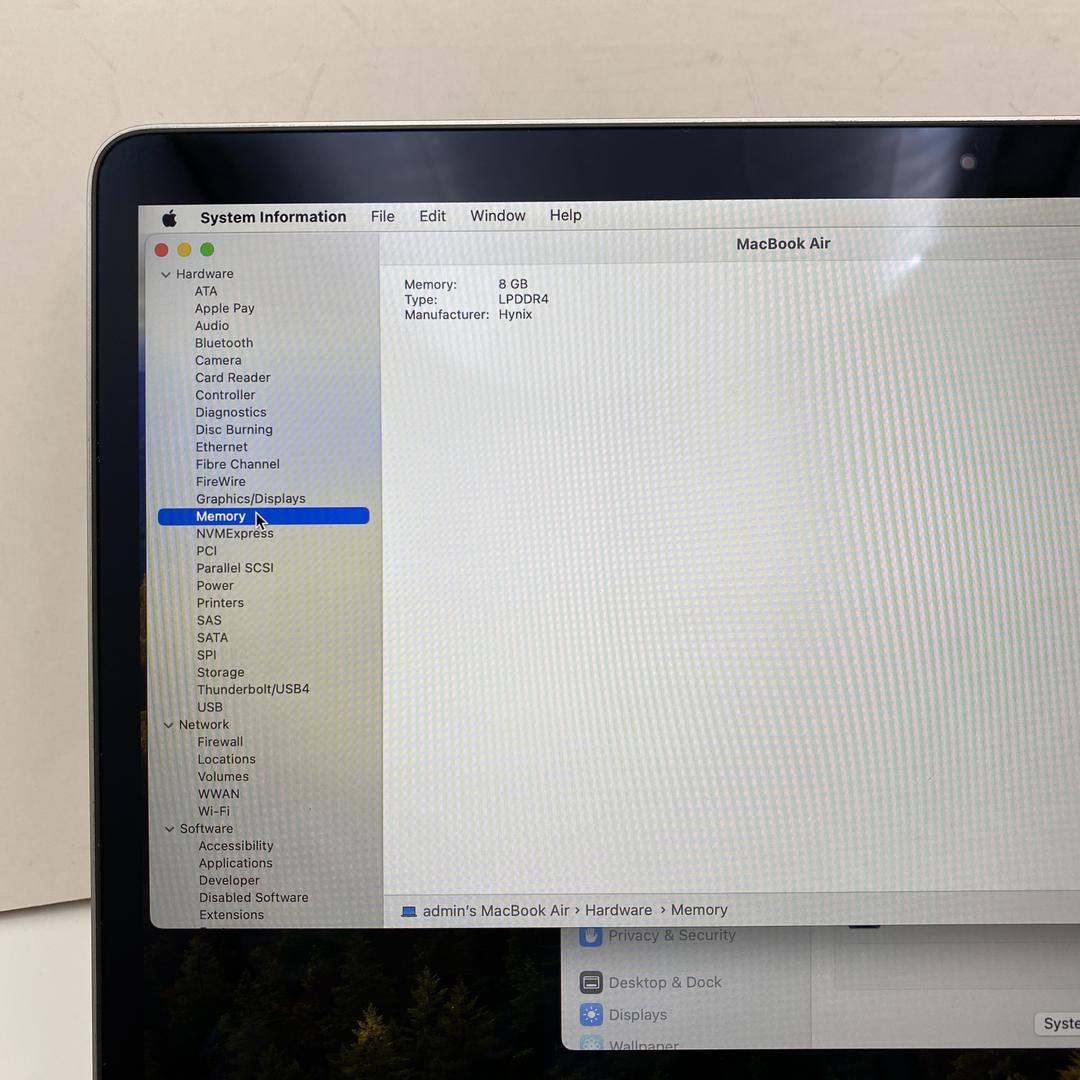Open the System Information app menu
Screen dimensions: 1080x1080
(x=273, y=217)
